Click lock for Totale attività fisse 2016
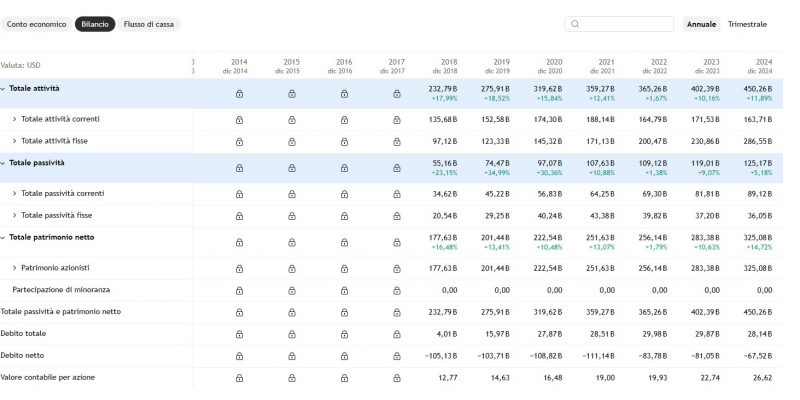 point(343,141)
